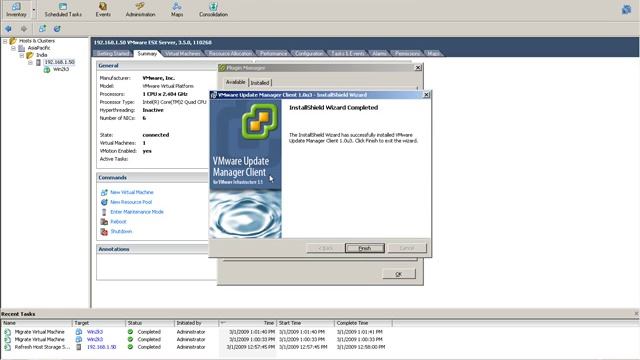Collapse the 192.168.1.50 host node
The height and width of the screenshot is (360, 640).
(x=30, y=62)
